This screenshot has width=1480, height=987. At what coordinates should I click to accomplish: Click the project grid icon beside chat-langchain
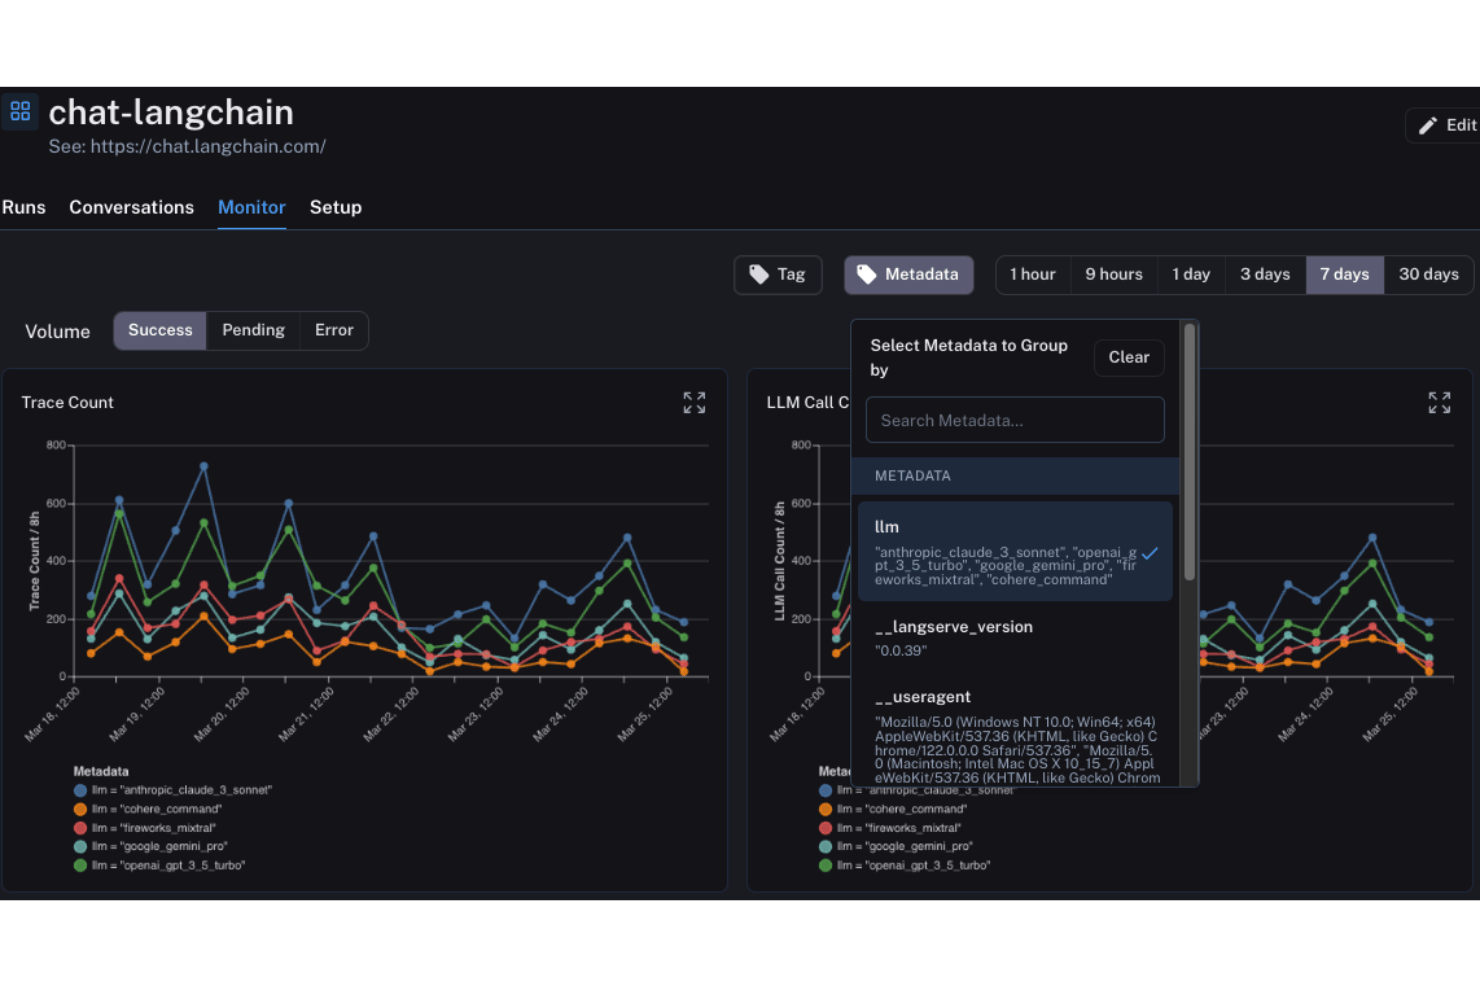20,111
